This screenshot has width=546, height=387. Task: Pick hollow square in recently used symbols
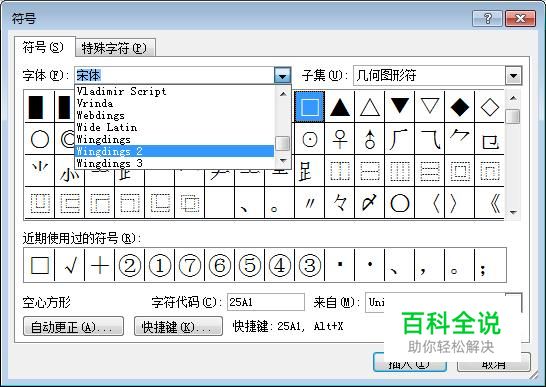[x=40, y=265]
